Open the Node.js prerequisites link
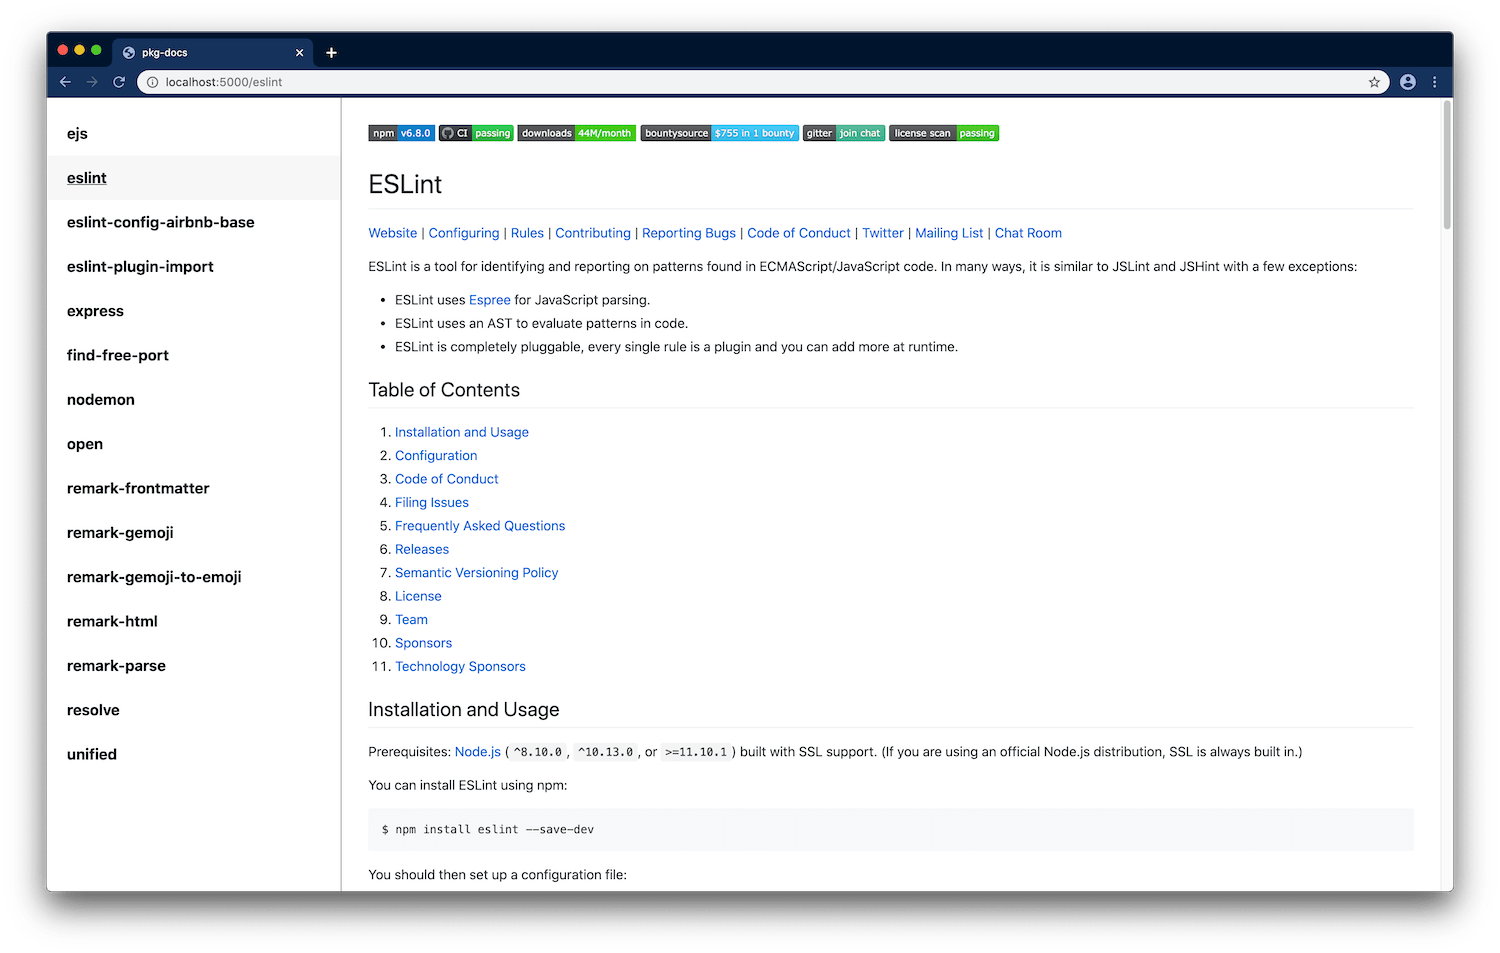 [x=478, y=752]
